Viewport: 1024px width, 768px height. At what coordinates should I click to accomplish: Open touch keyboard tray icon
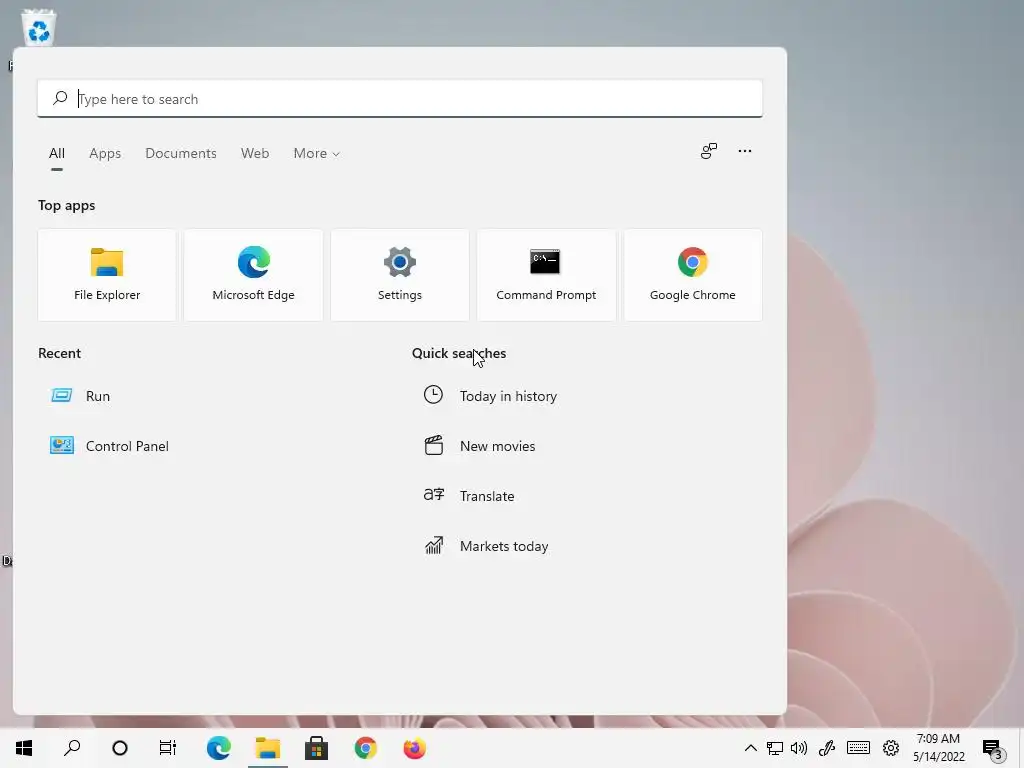coord(858,748)
